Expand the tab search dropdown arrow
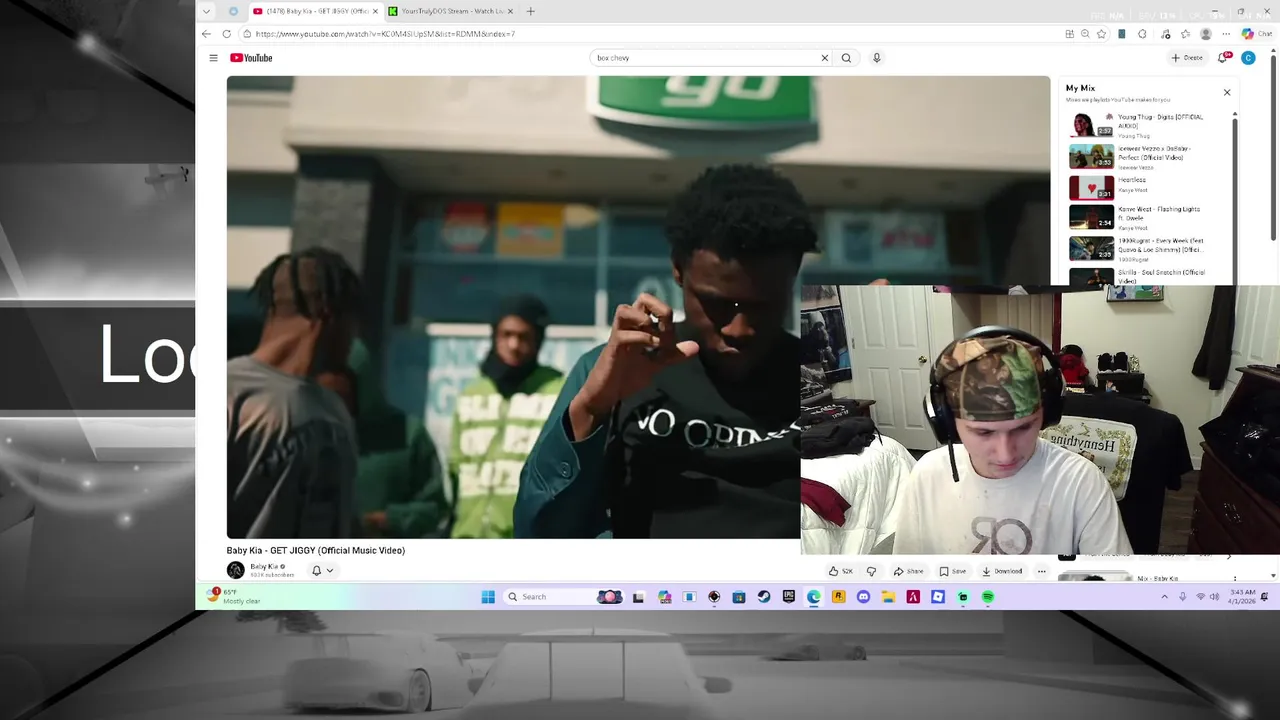Screen dimensions: 1280x720 (206, 11)
